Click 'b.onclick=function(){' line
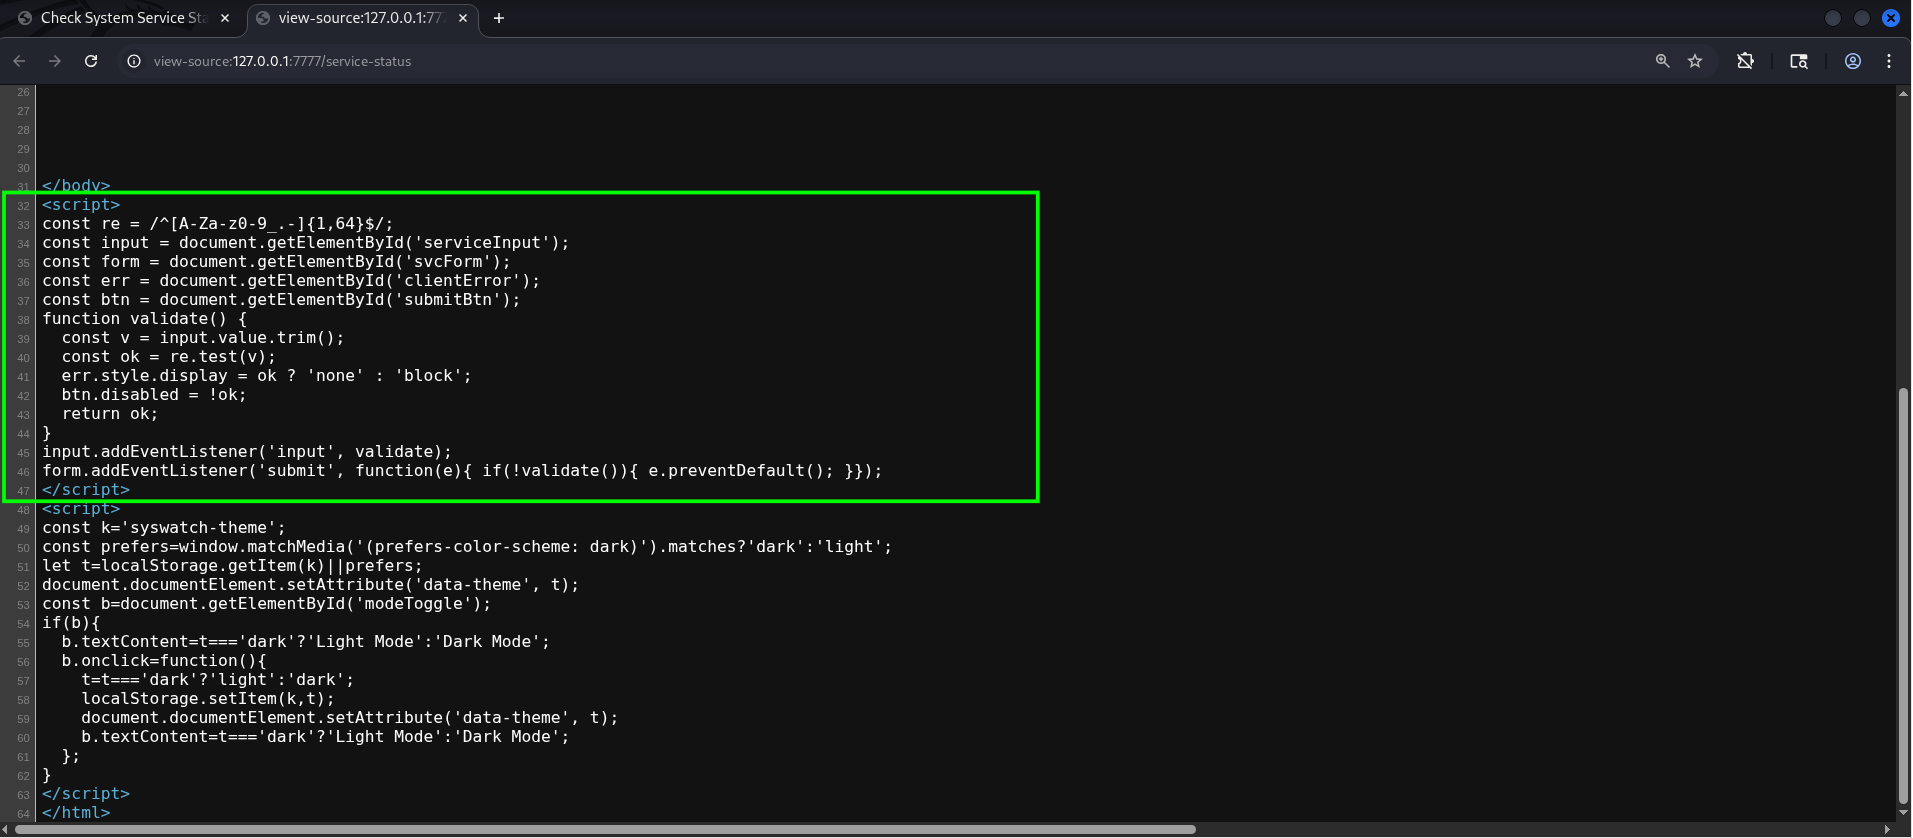The width and height of the screenshot is (1913, 838). coord(164,661)
